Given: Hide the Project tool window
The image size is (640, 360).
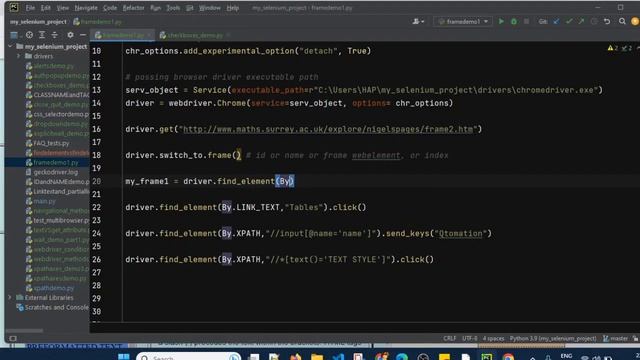Looking at the screenshot, I should (x=83, y=35).
